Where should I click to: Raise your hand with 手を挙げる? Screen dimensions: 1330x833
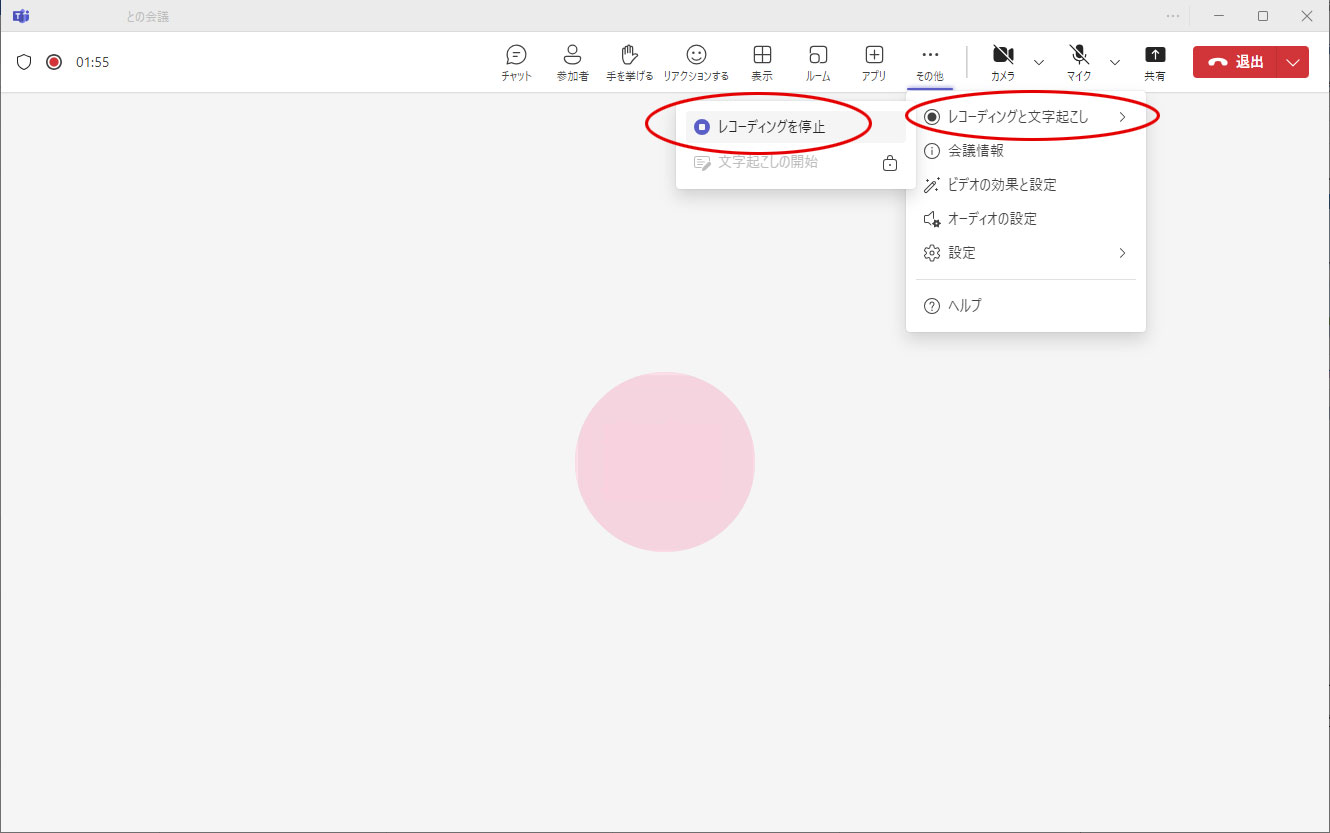tap(629, 62)
